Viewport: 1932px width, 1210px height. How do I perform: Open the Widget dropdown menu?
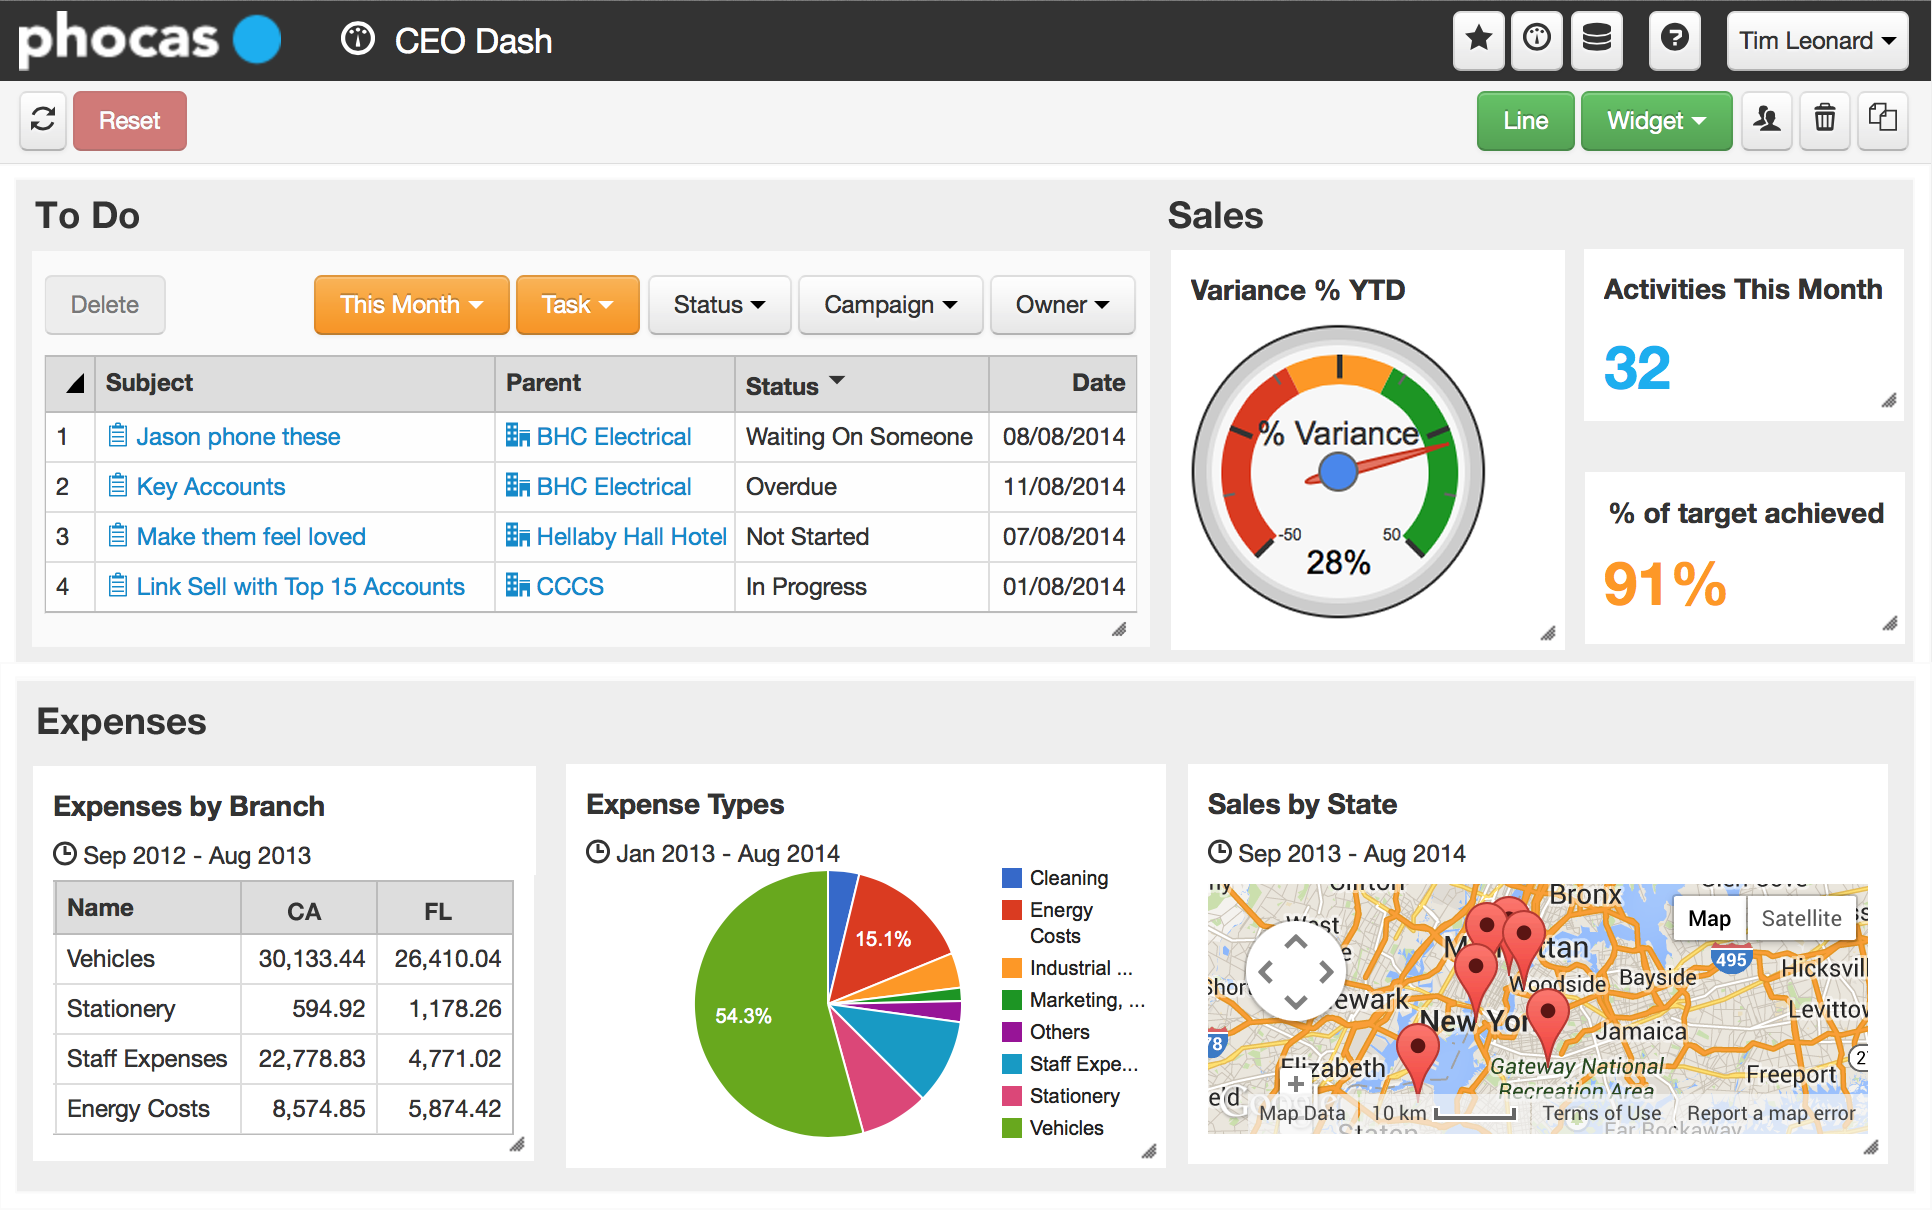1656,121
